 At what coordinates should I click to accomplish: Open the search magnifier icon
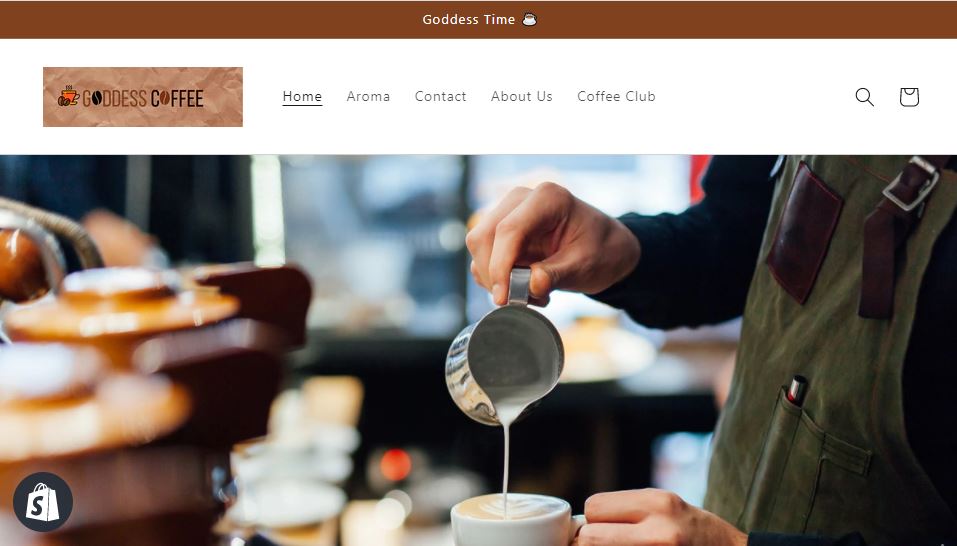tap(864, 97)
